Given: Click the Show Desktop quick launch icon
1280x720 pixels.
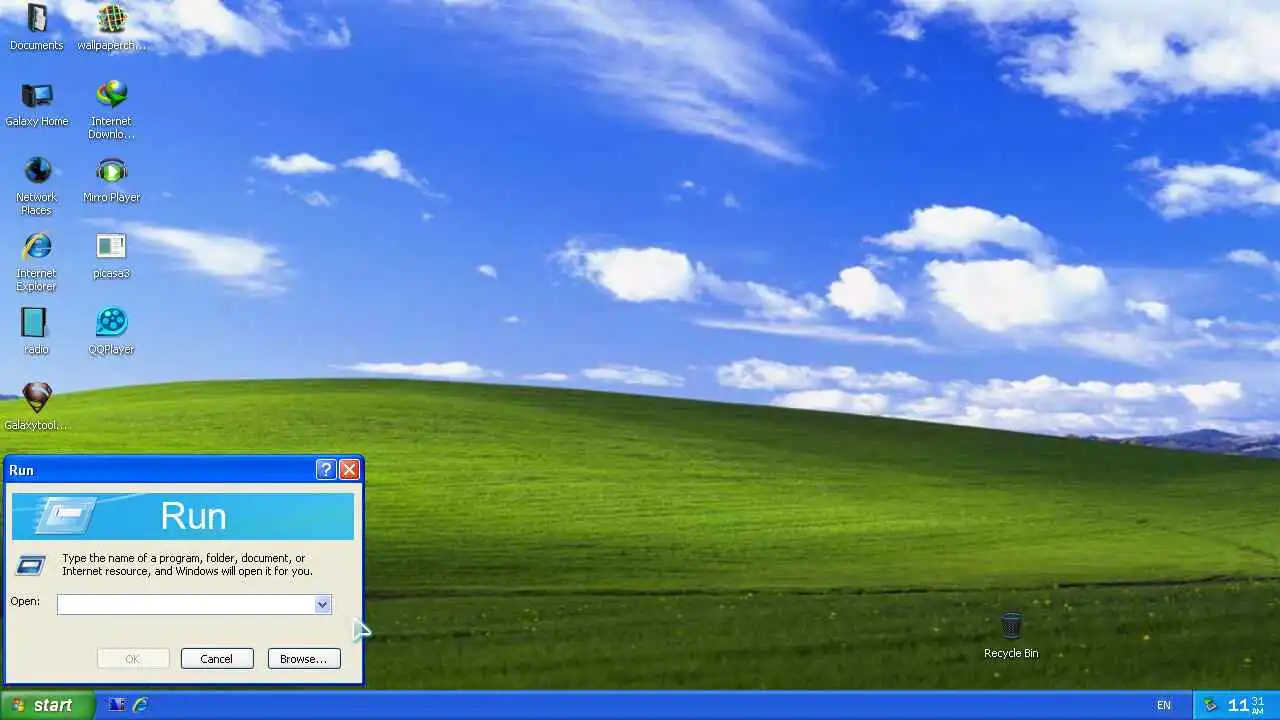Looking at the screenshot, I should (117, 705).
